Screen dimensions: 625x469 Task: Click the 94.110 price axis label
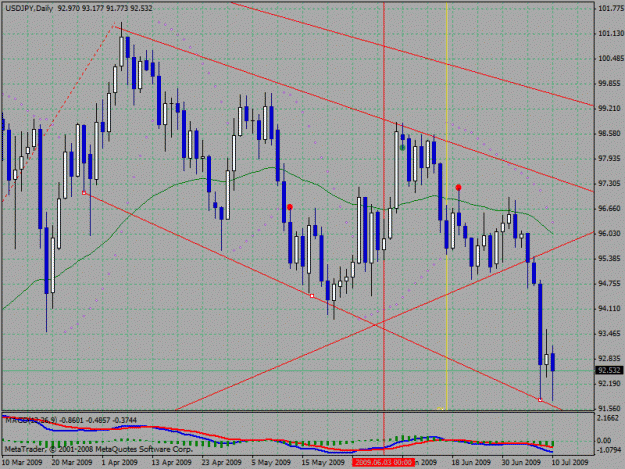(x=611, y=308)
